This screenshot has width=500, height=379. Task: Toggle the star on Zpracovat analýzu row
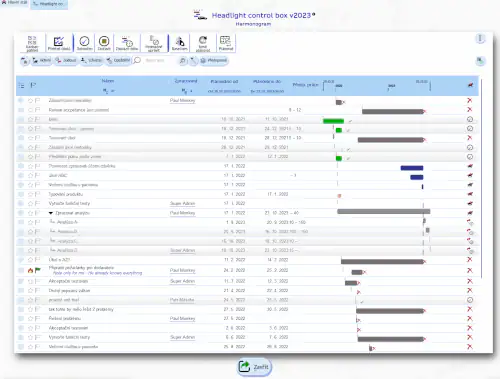tap(30, 213)
